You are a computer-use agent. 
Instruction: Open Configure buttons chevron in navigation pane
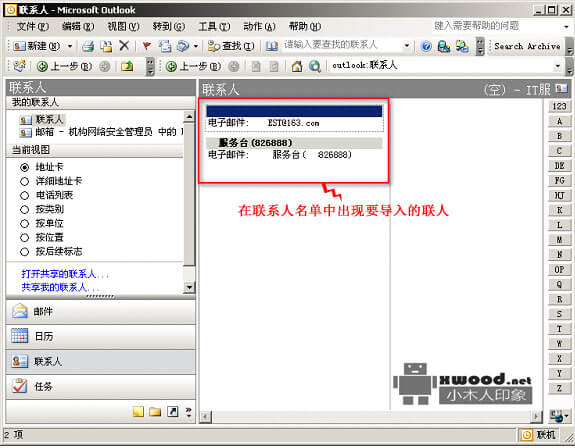pyautogui.click(x=188, y=412)
